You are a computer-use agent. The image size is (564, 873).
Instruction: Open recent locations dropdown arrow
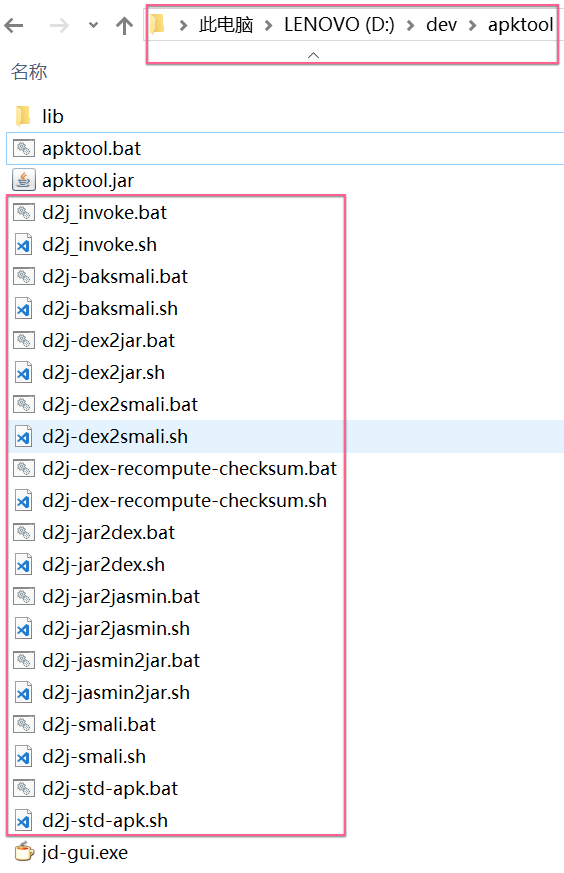[x=93, y=25]
